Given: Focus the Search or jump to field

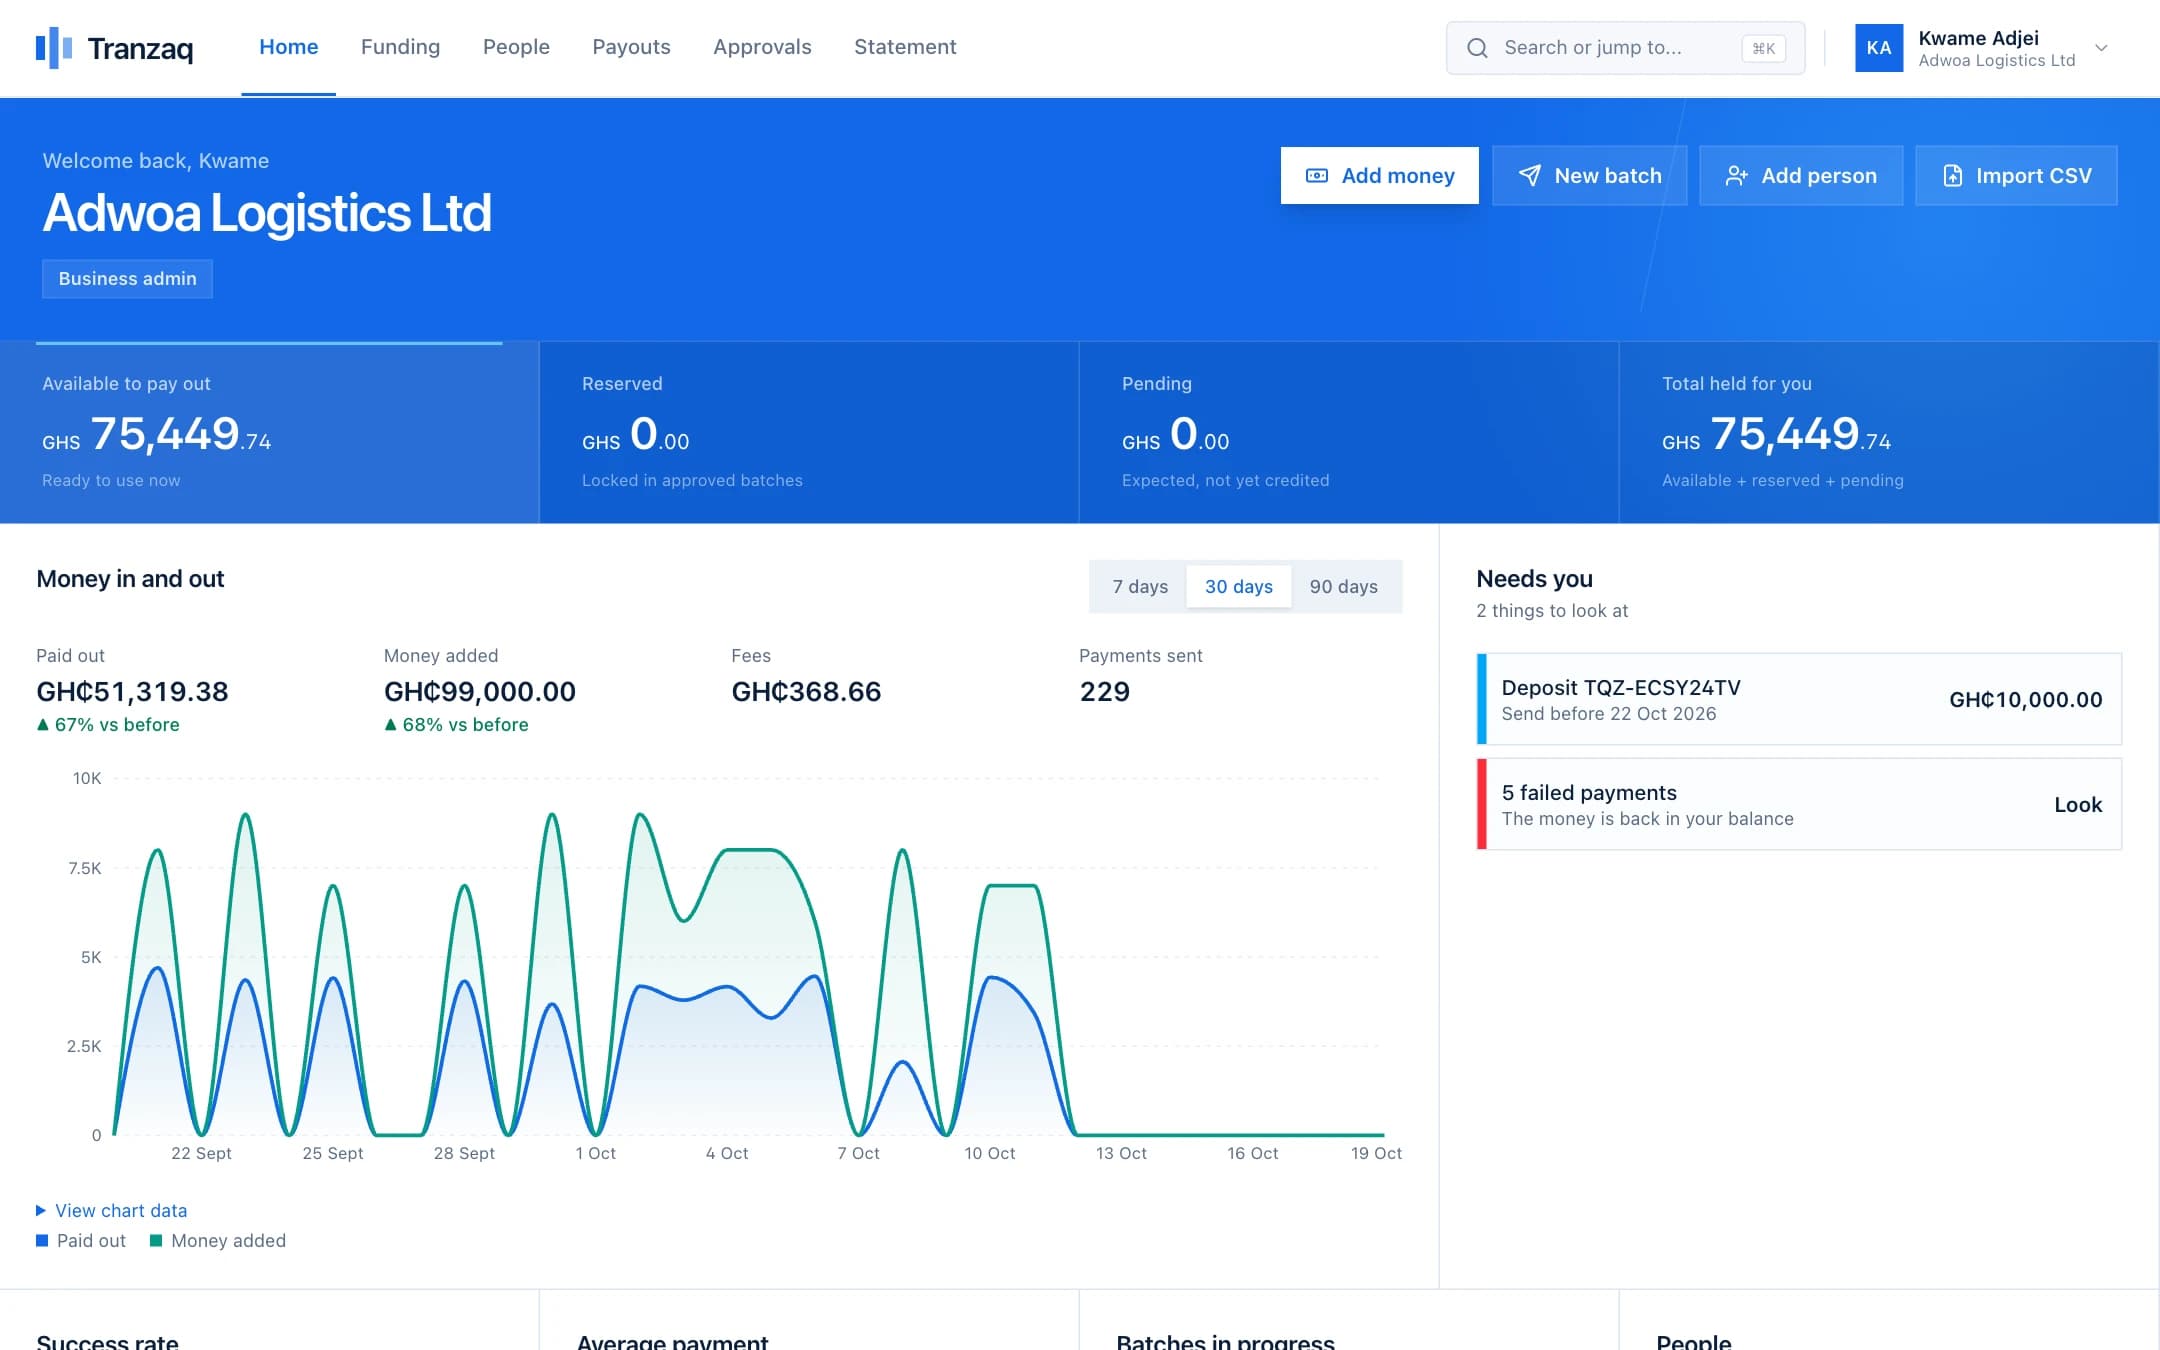Looking at the screenshot, I should [1625, 48].
